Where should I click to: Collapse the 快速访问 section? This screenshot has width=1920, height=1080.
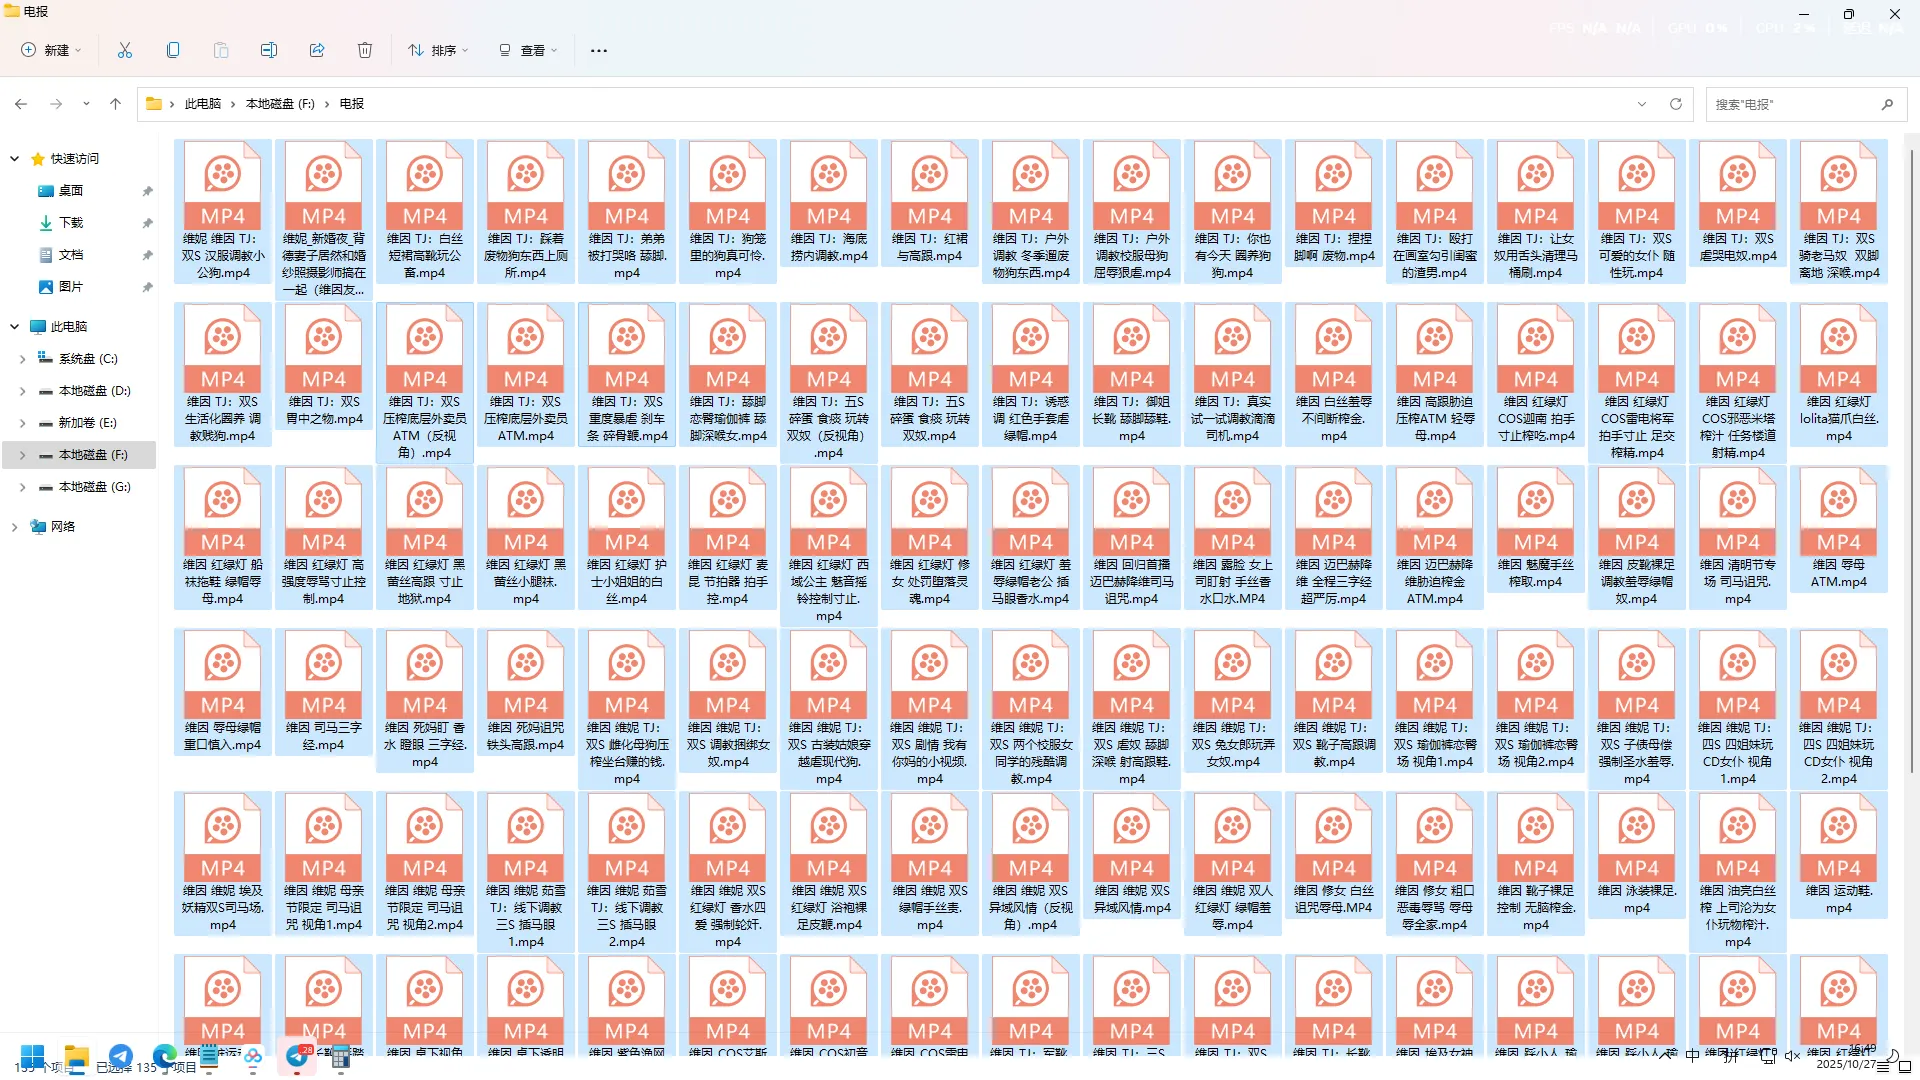[x=14, y=159]
